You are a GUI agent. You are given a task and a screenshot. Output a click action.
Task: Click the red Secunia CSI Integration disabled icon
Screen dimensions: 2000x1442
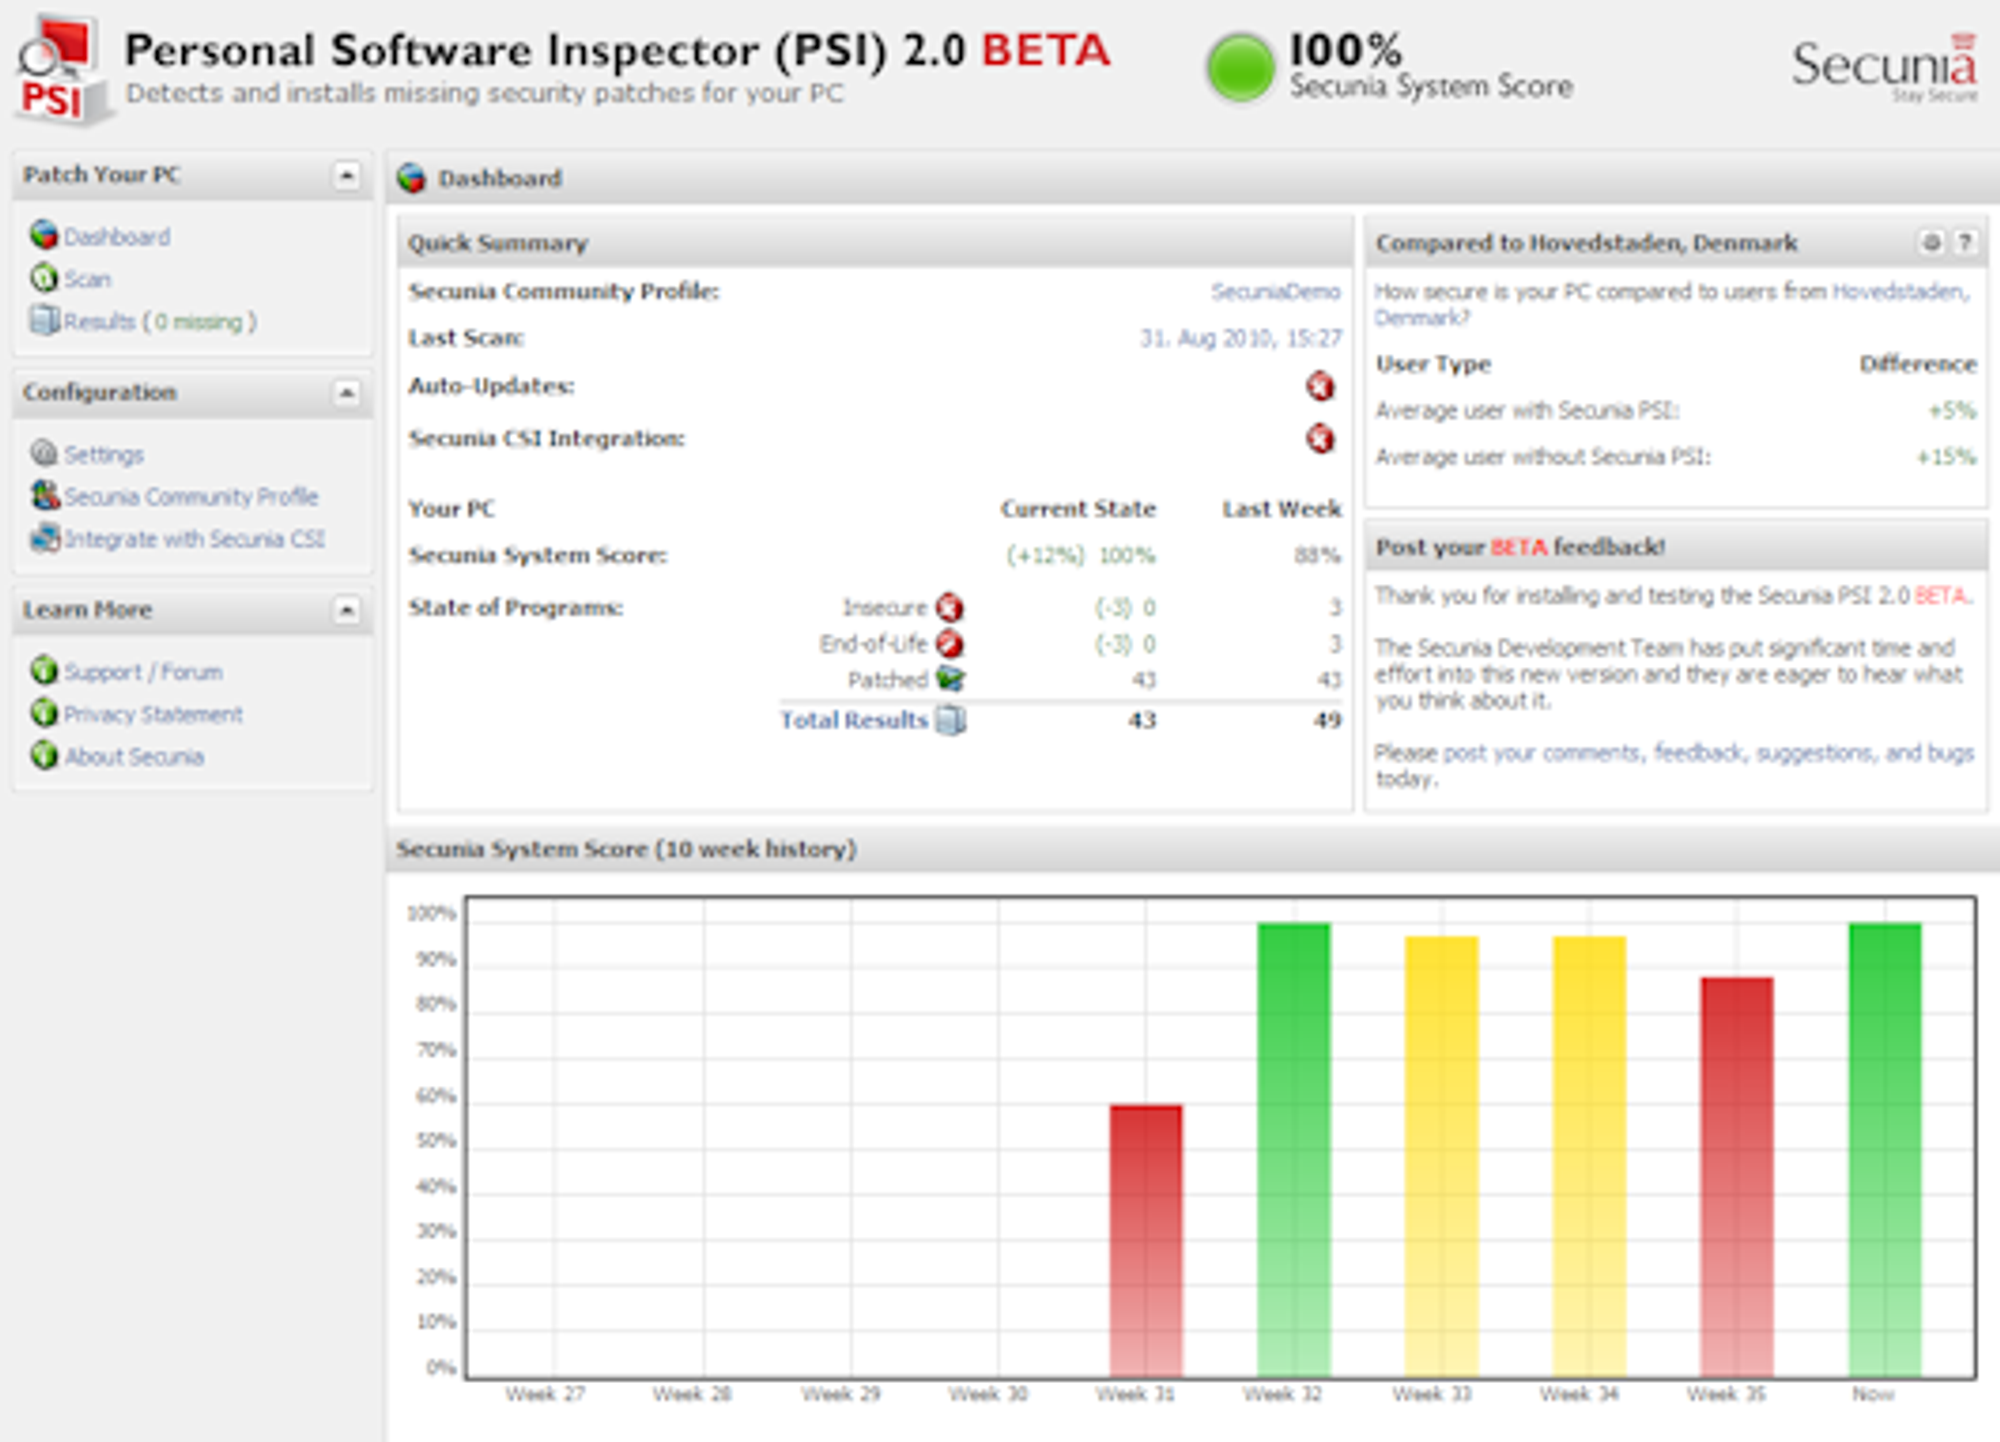1320,438
